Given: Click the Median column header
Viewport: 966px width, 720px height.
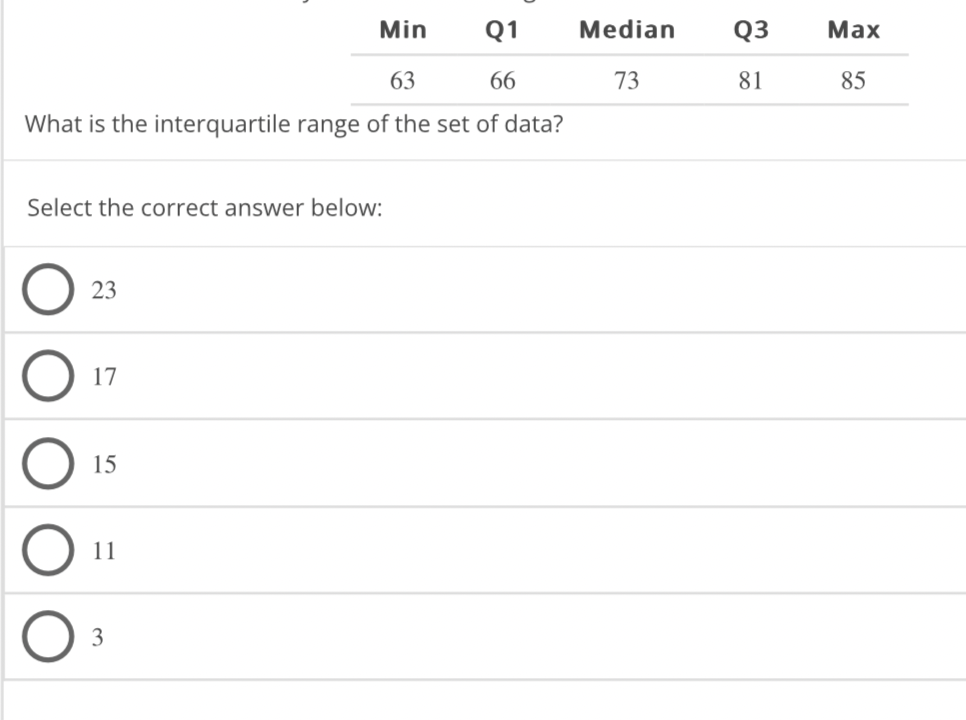Looking at the screenshot, I should [627, 30].
